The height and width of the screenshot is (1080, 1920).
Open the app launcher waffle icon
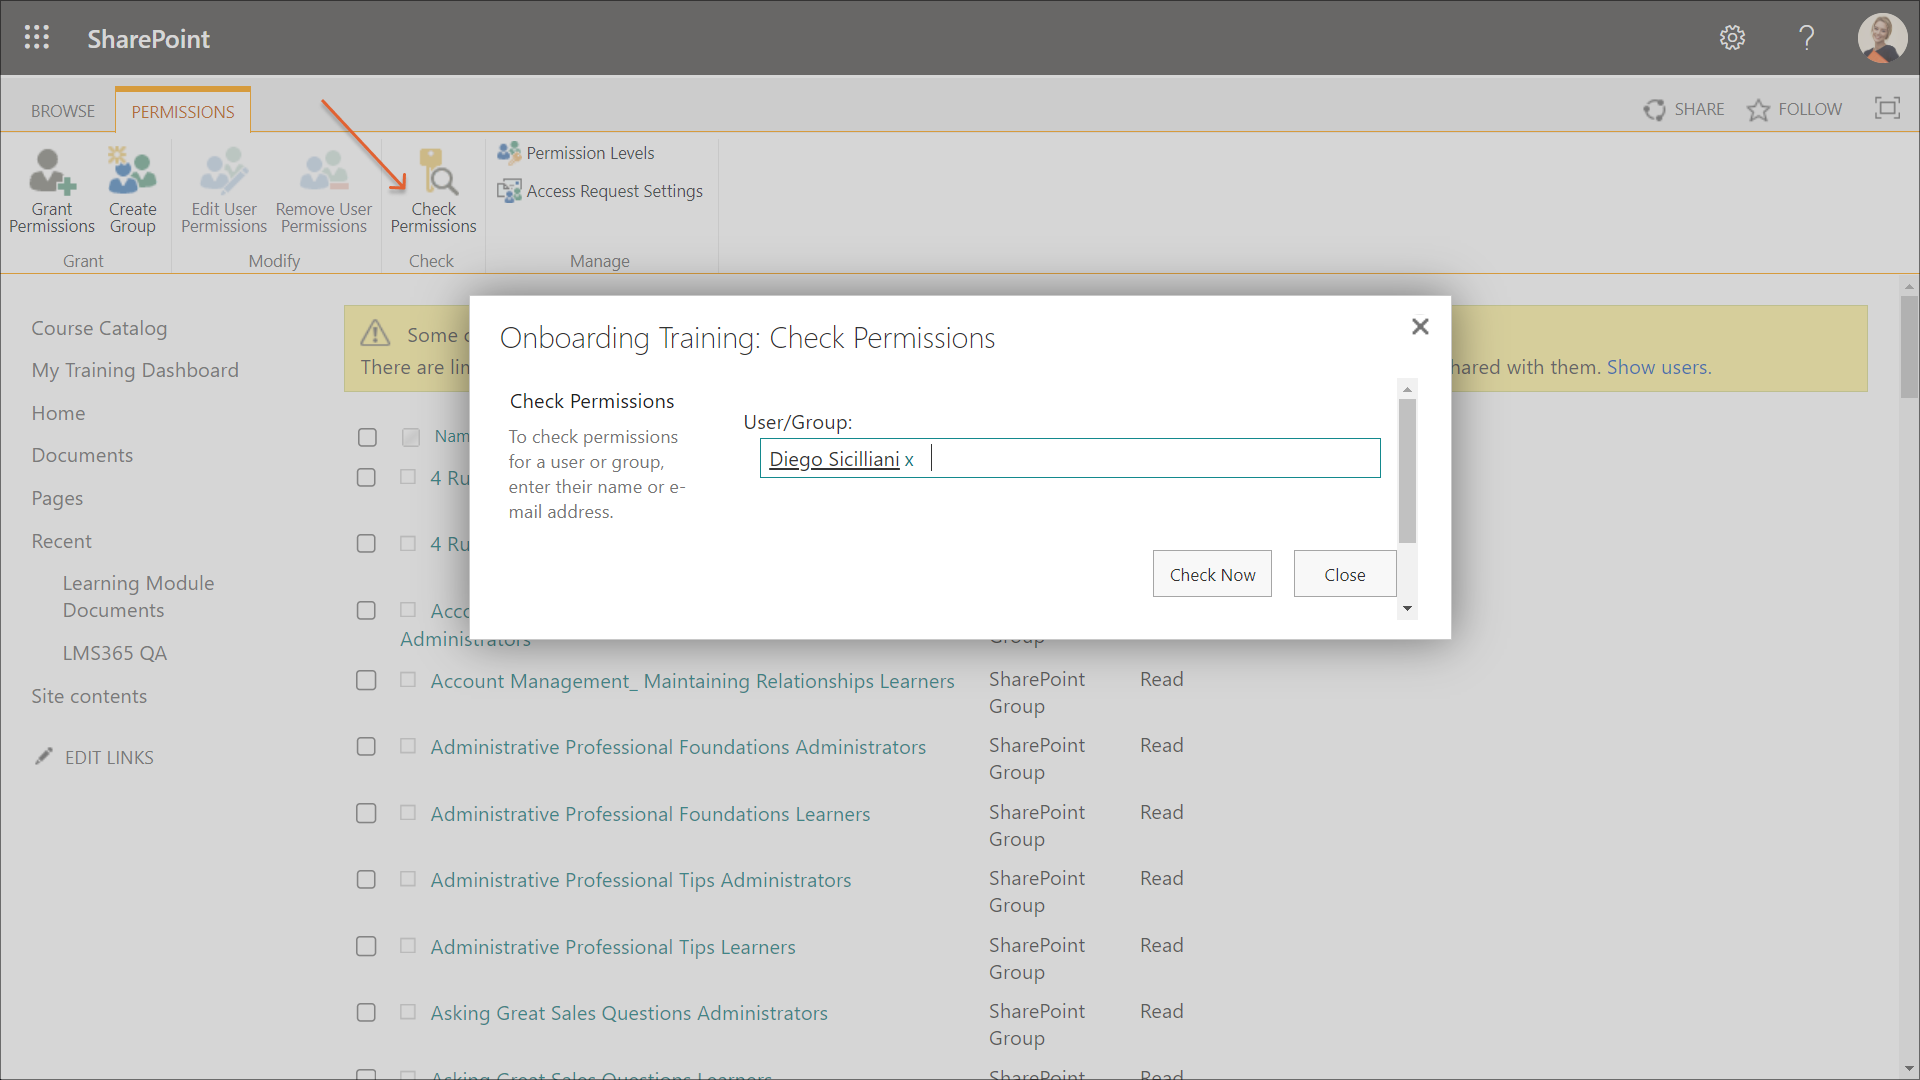(x=37, y=38)
